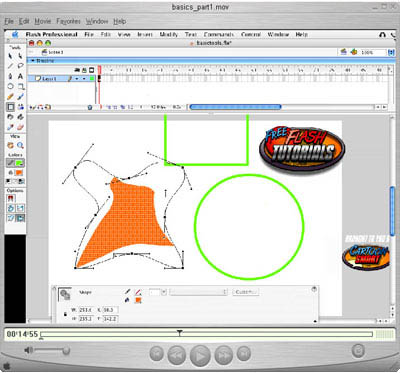The image size is (400, 373).
Task: Select the Subselection tool
Action: pos(20,56)
